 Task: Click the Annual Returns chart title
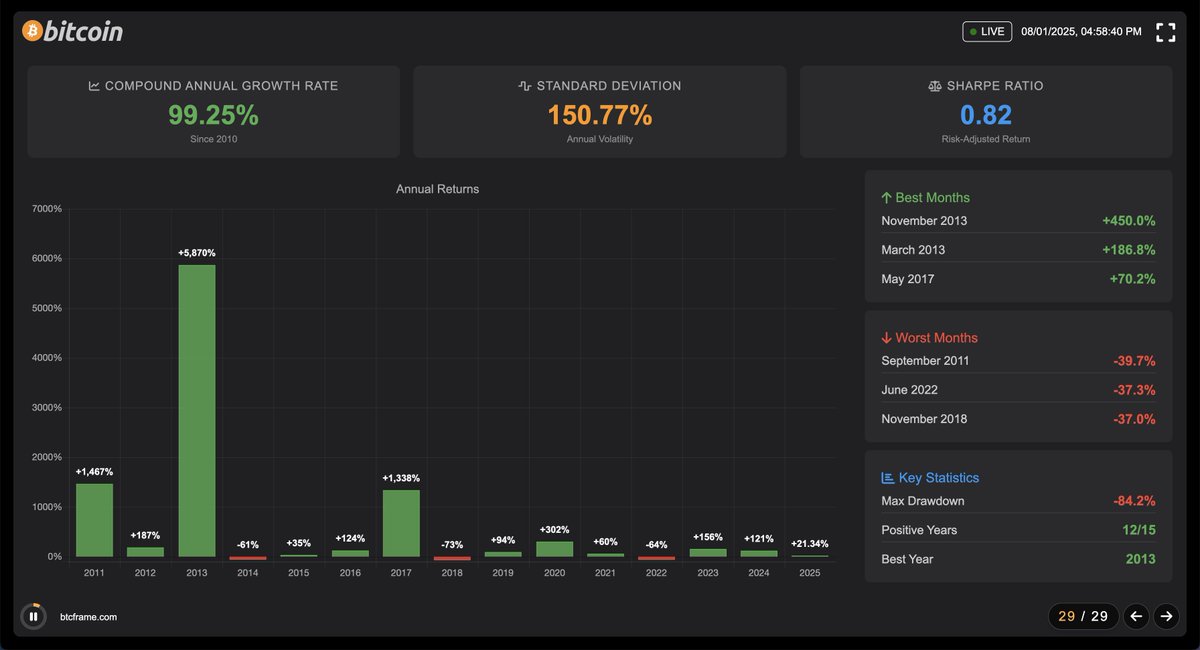(x=437, y=189)
